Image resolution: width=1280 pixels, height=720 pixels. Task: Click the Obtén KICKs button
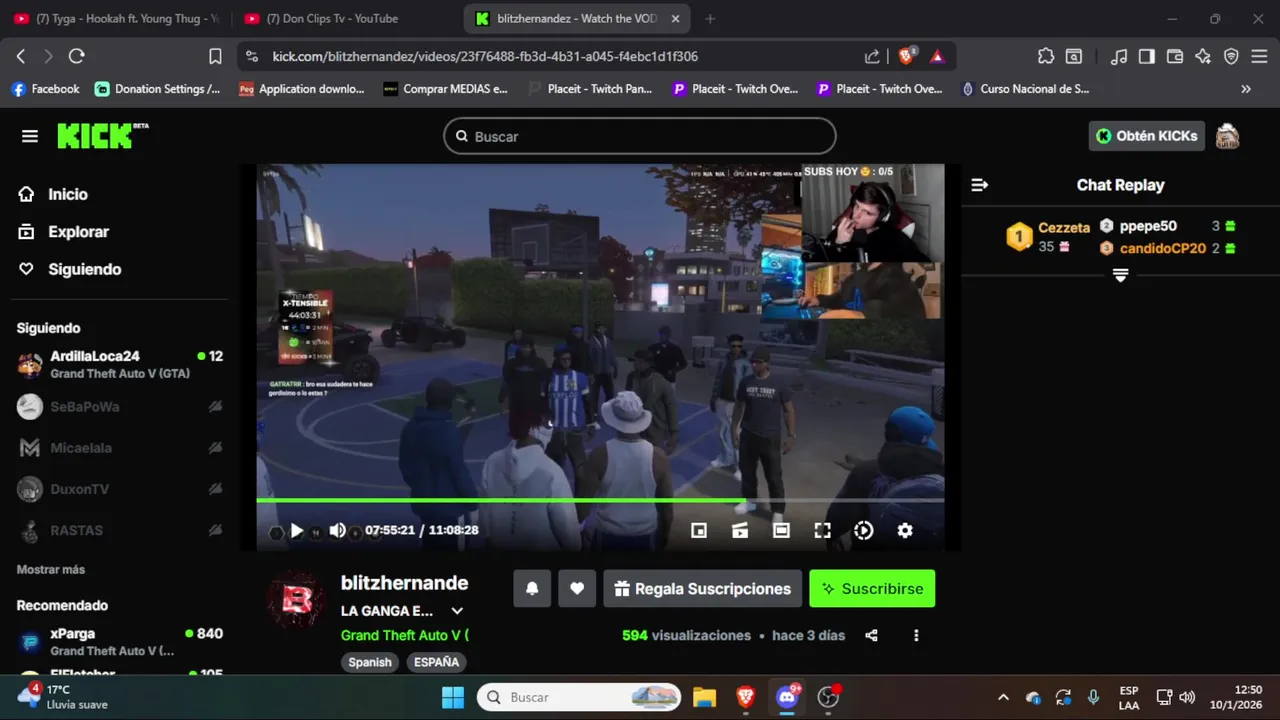[x=1147, y=136]
